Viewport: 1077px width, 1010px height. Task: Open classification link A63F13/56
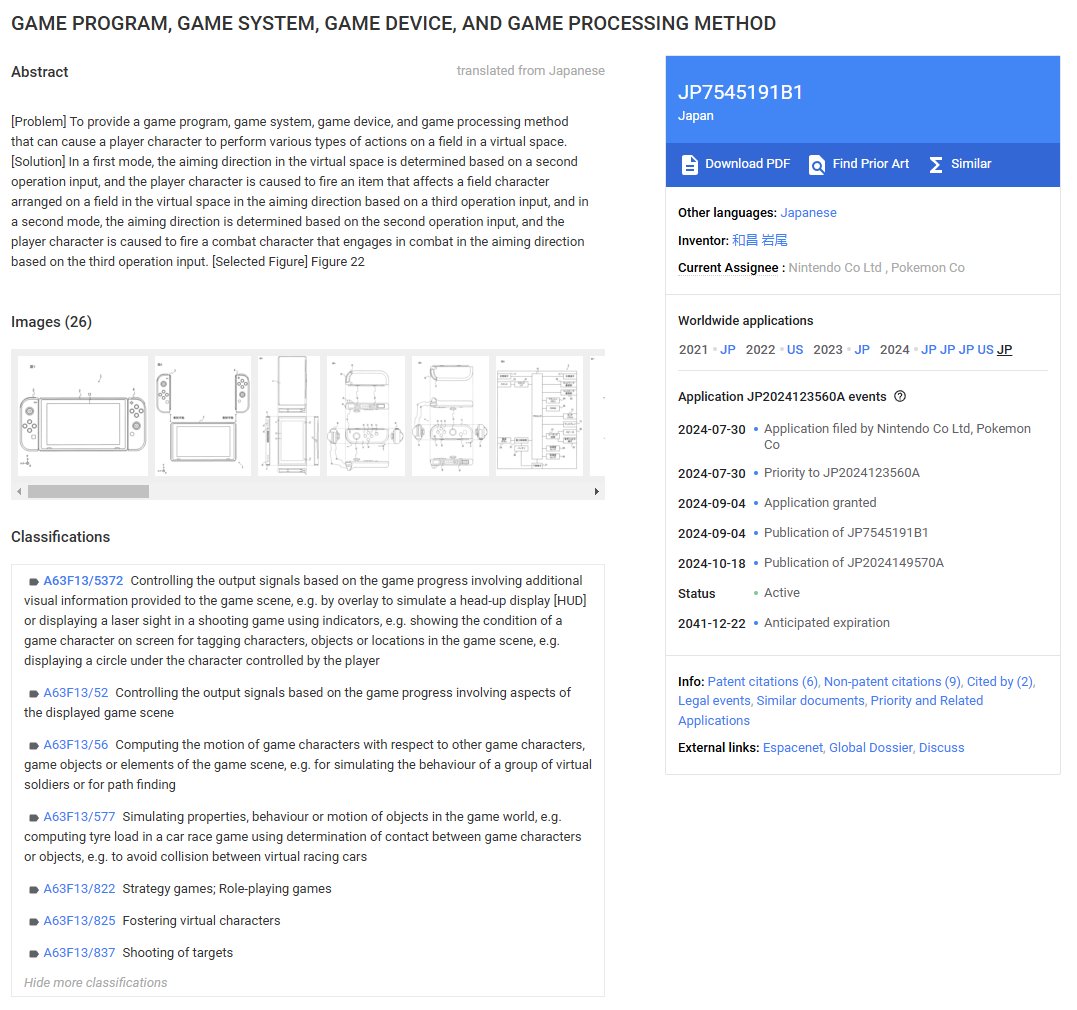coord(76,745)
